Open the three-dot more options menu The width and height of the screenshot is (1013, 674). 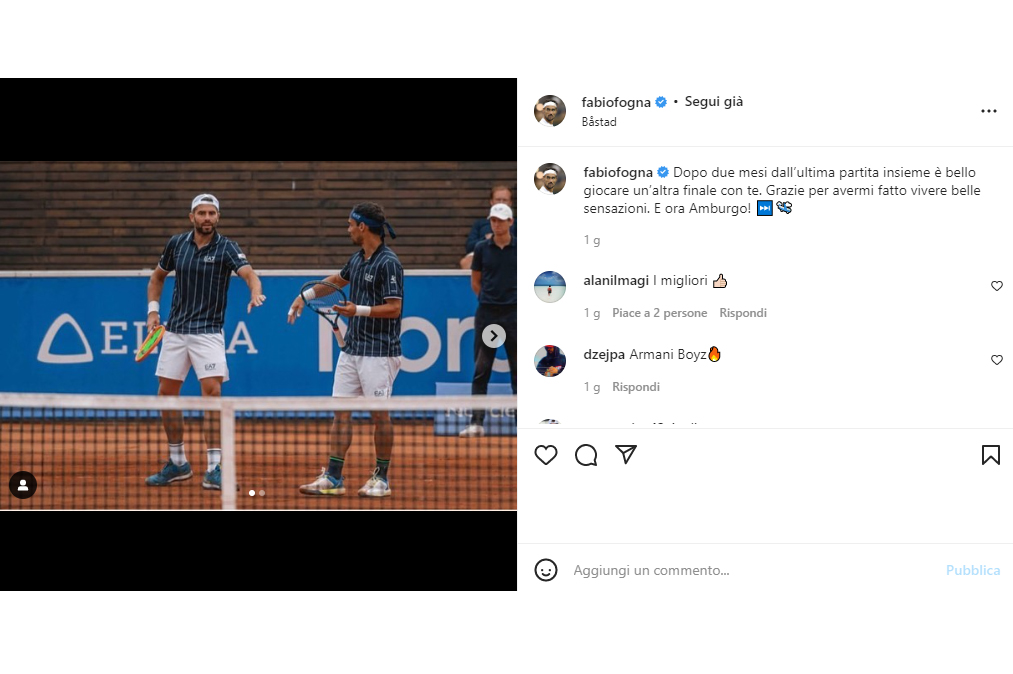coord(988,111)
